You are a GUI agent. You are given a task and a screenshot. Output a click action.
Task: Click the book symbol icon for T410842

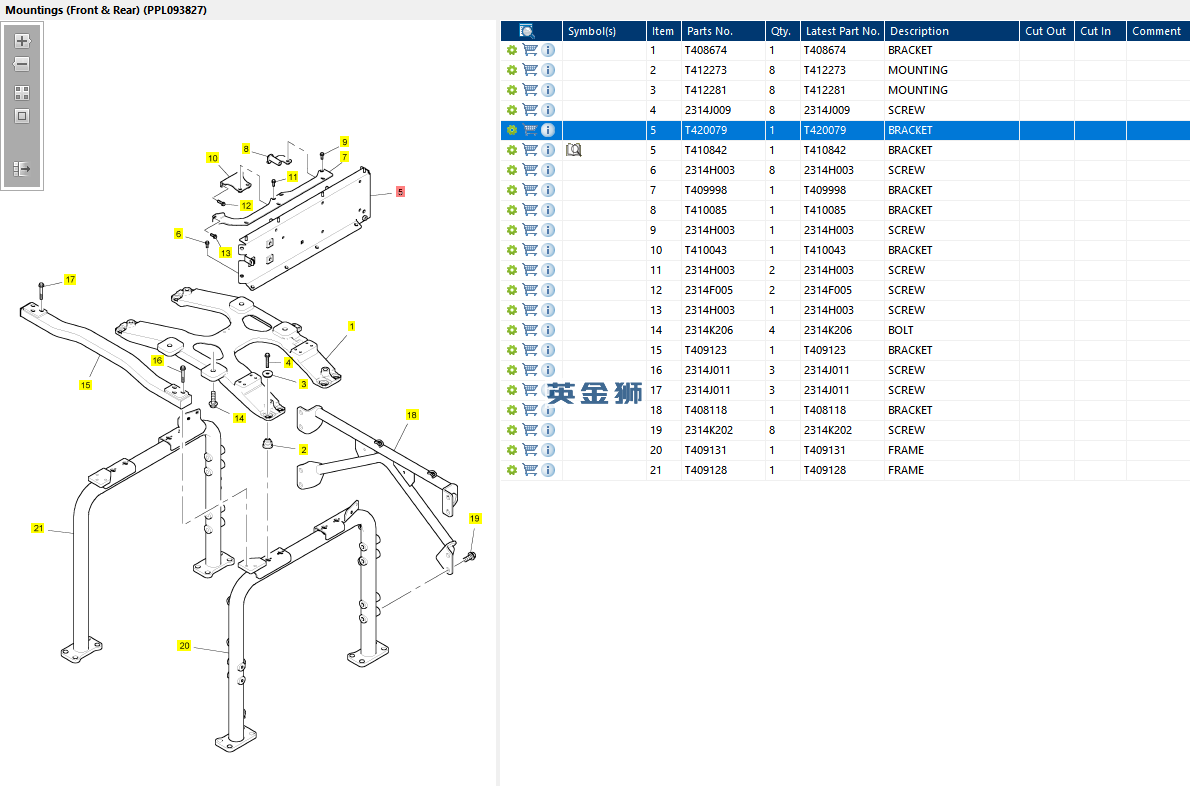(574, 150)
